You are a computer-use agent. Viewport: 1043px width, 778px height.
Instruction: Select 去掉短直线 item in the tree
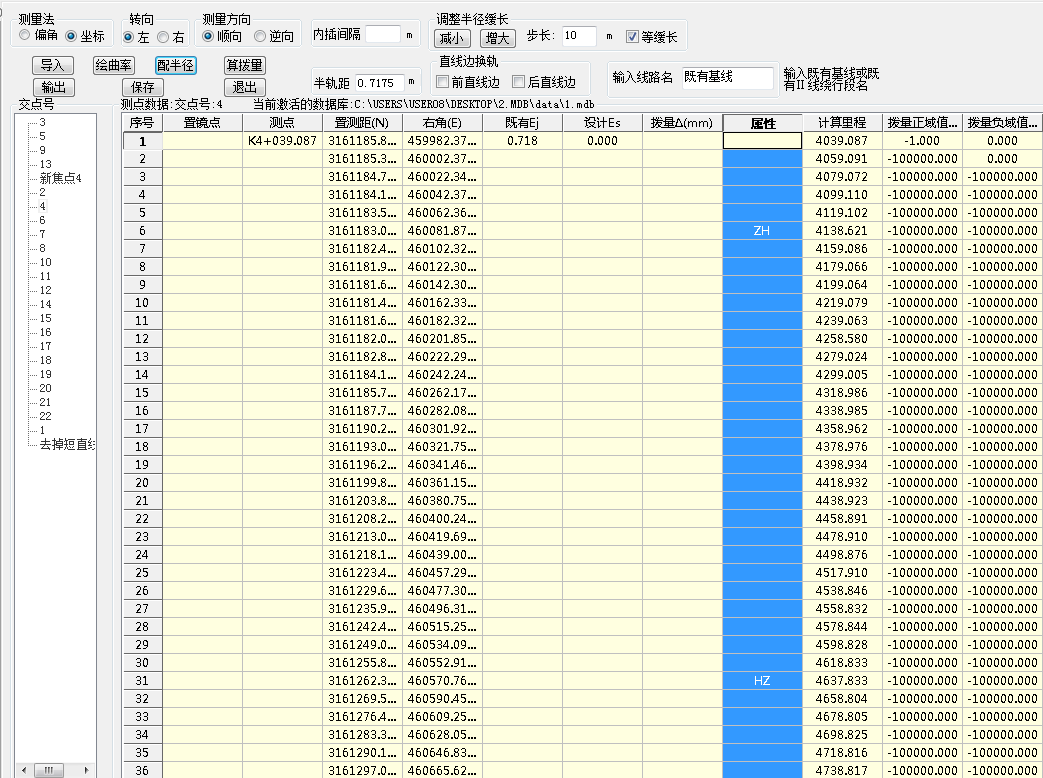pyautogui.click(x=67, y=444)
